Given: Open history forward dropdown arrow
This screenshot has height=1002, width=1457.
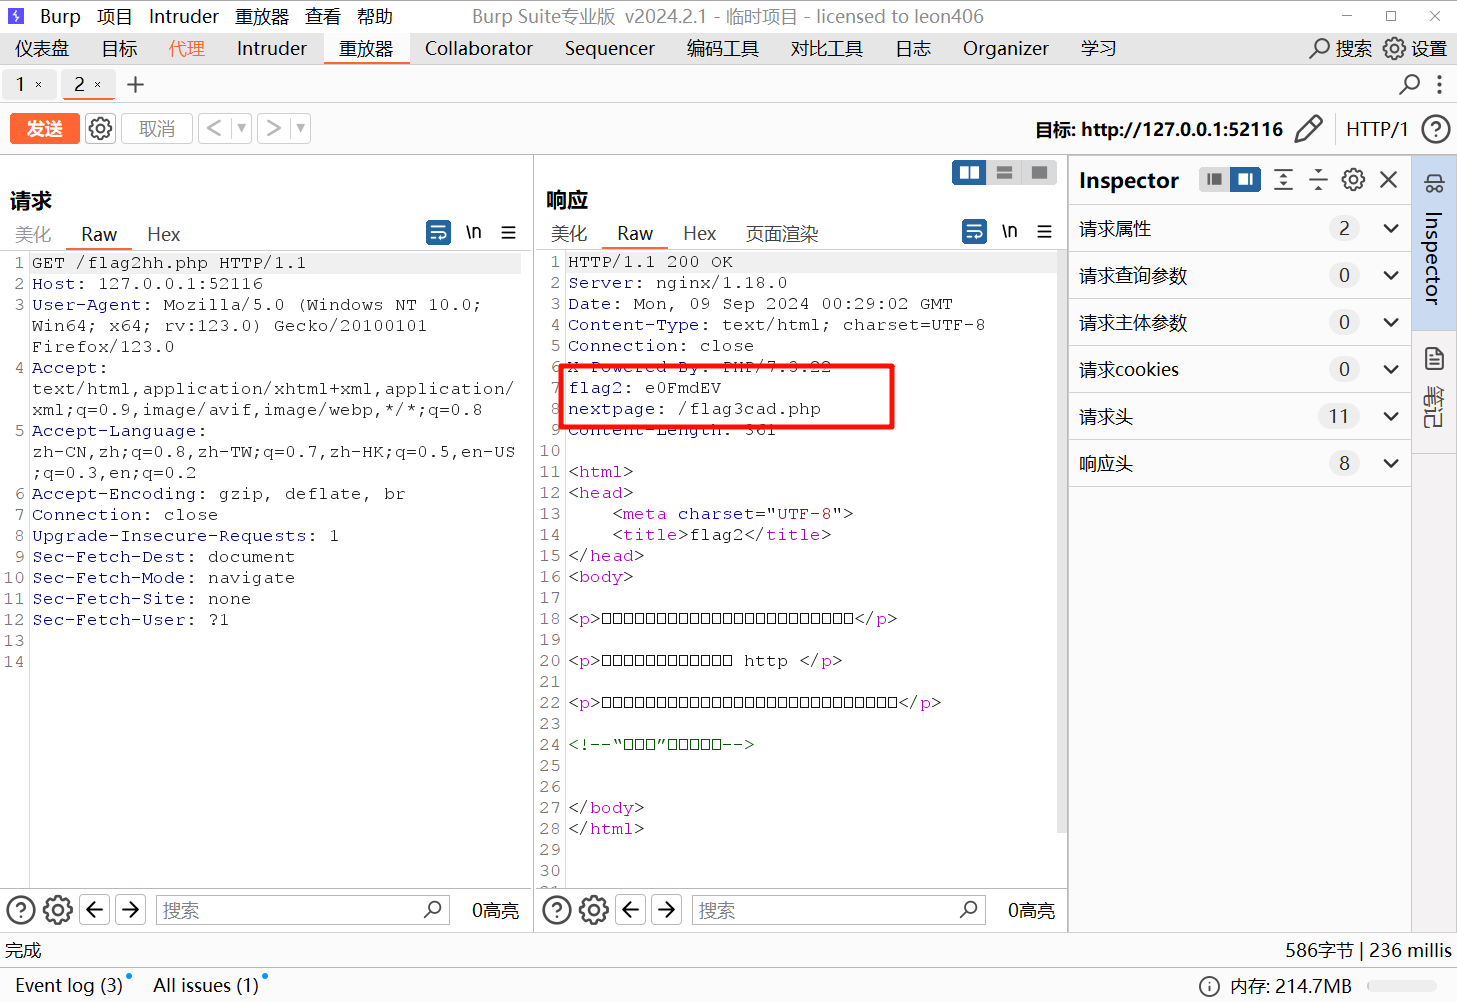Looking at the screenshot, I should tap(300, 128).
